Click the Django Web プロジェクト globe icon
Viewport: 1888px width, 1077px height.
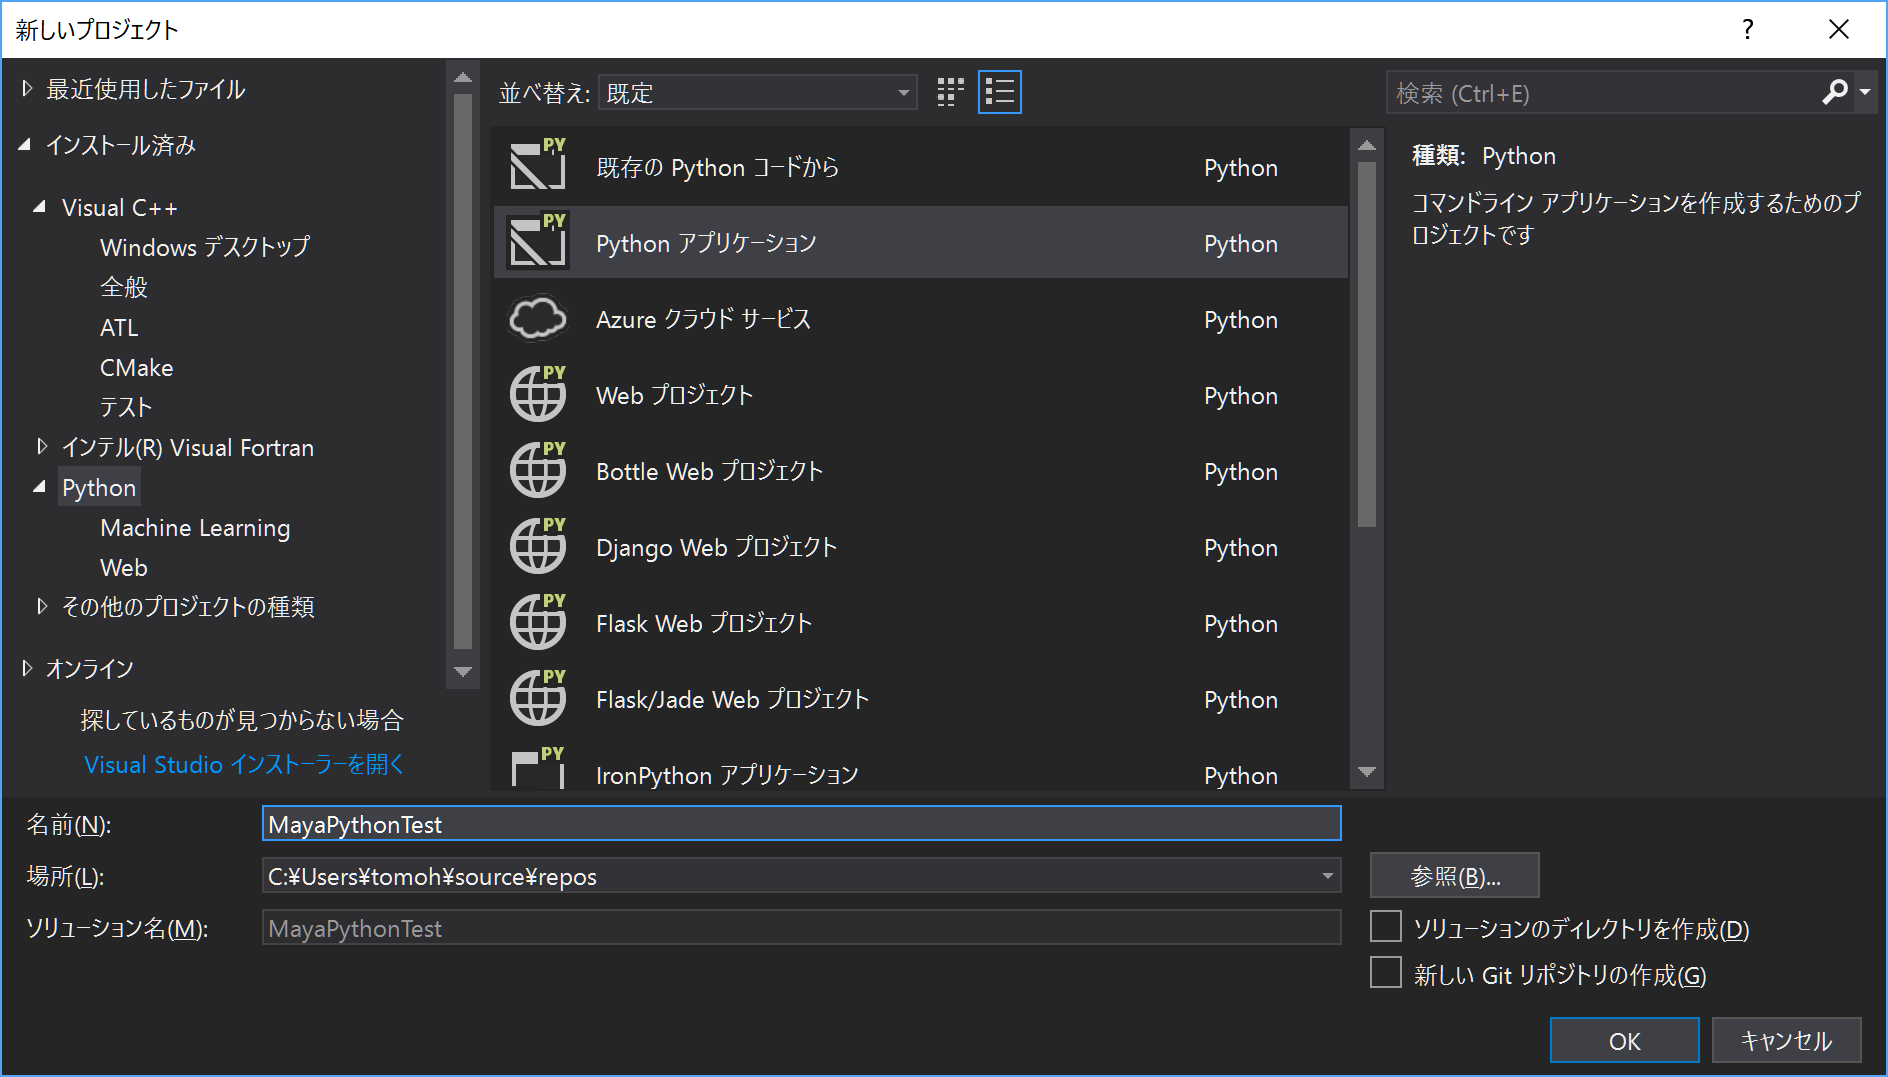538,545
